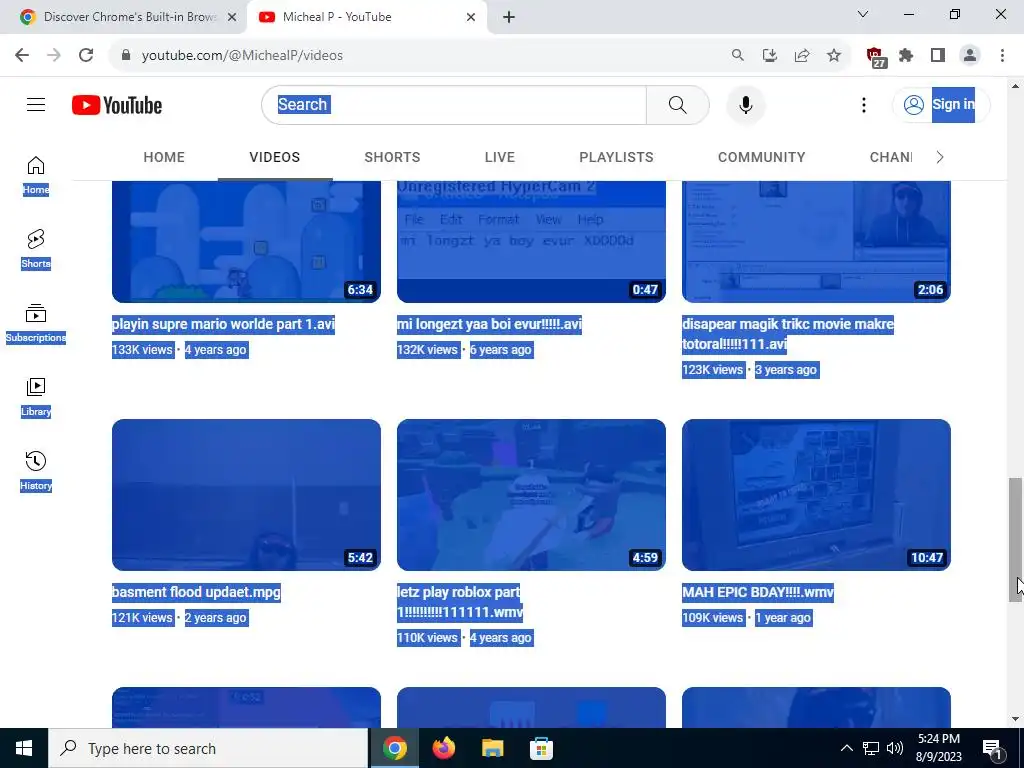1024x768 pixels.
Task: Click the 2:06 movie maker thumbnail
Action: [816, 242]
